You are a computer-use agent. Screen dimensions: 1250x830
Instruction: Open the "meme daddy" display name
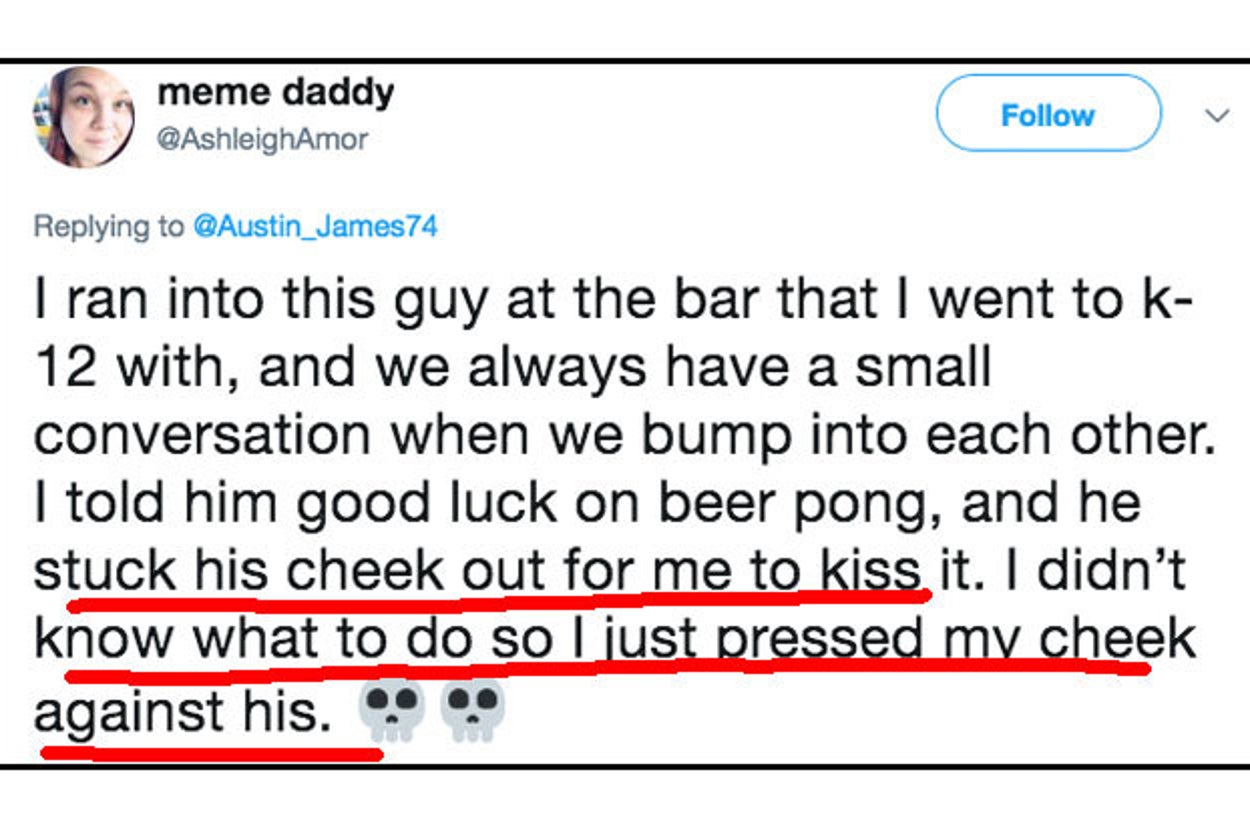[276, 93]
